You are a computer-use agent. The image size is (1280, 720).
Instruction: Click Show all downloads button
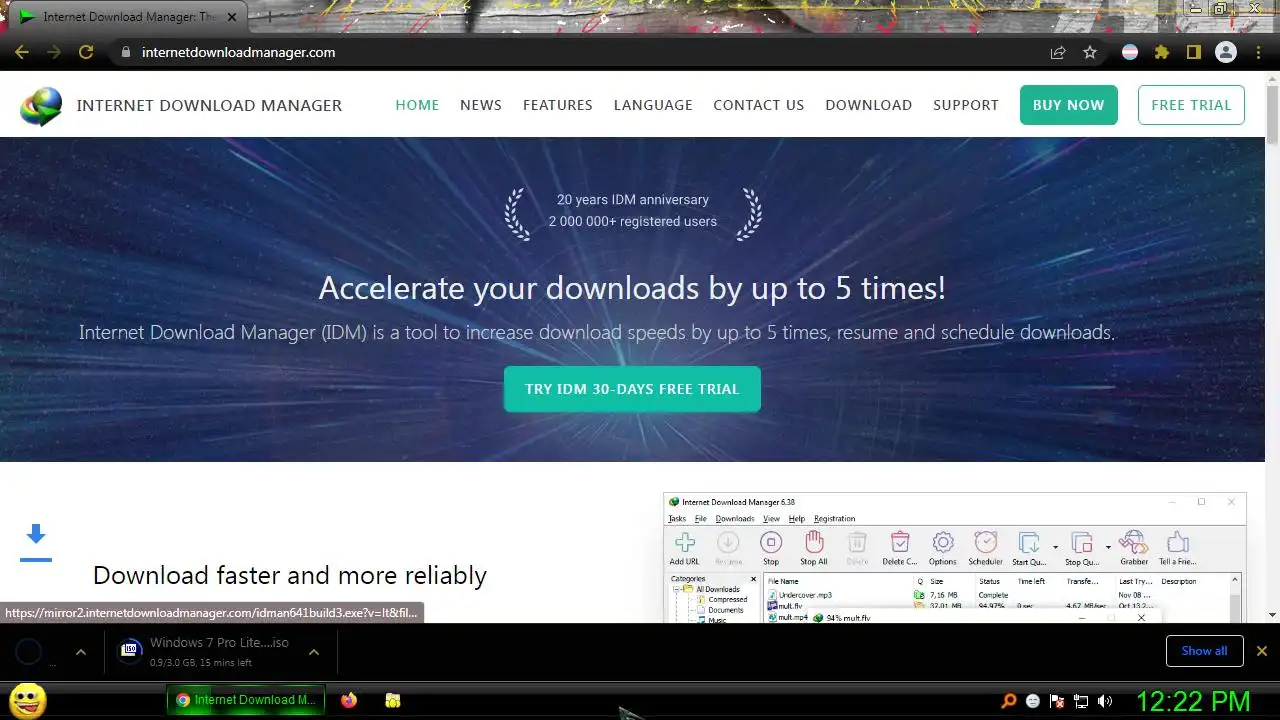click(x=1204, y=651)
